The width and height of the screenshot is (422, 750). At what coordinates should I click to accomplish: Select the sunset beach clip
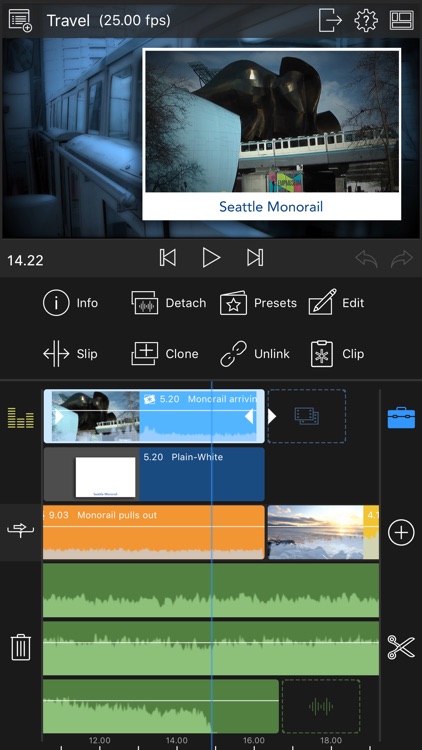[x=323, y=532]
